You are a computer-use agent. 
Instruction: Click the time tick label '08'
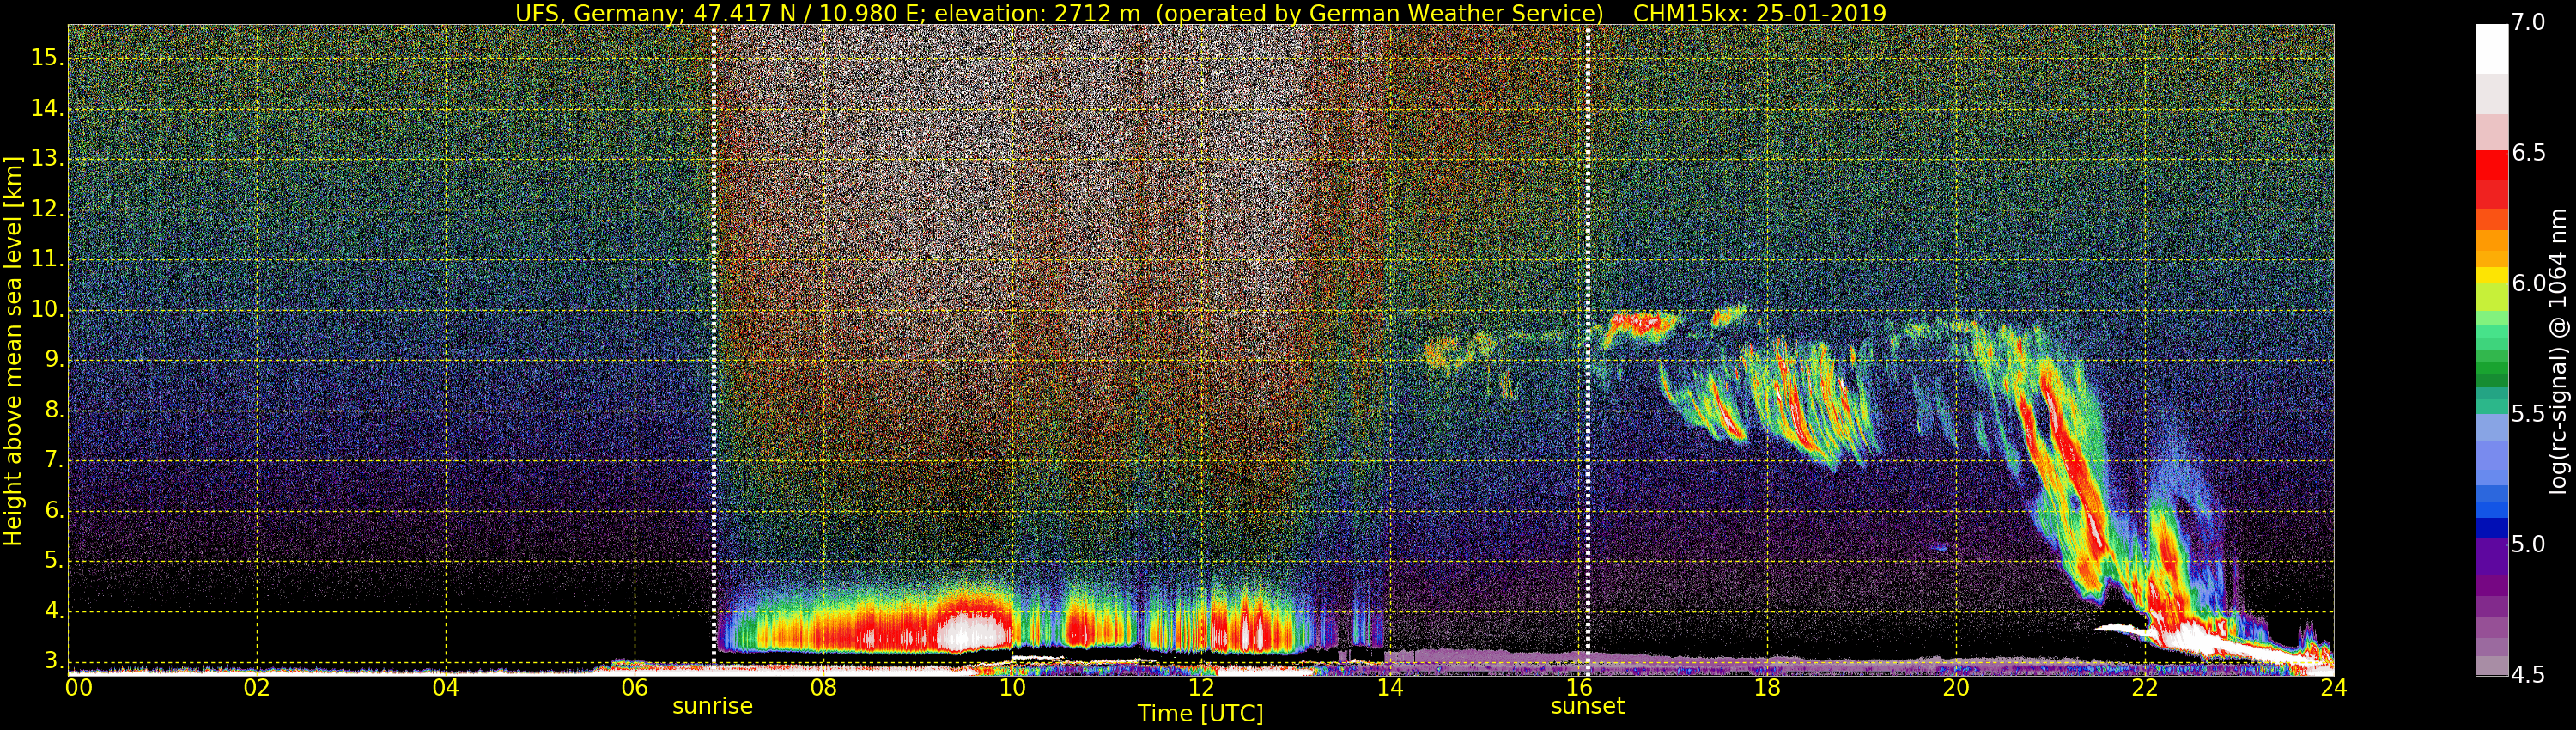tap(823, 687)
